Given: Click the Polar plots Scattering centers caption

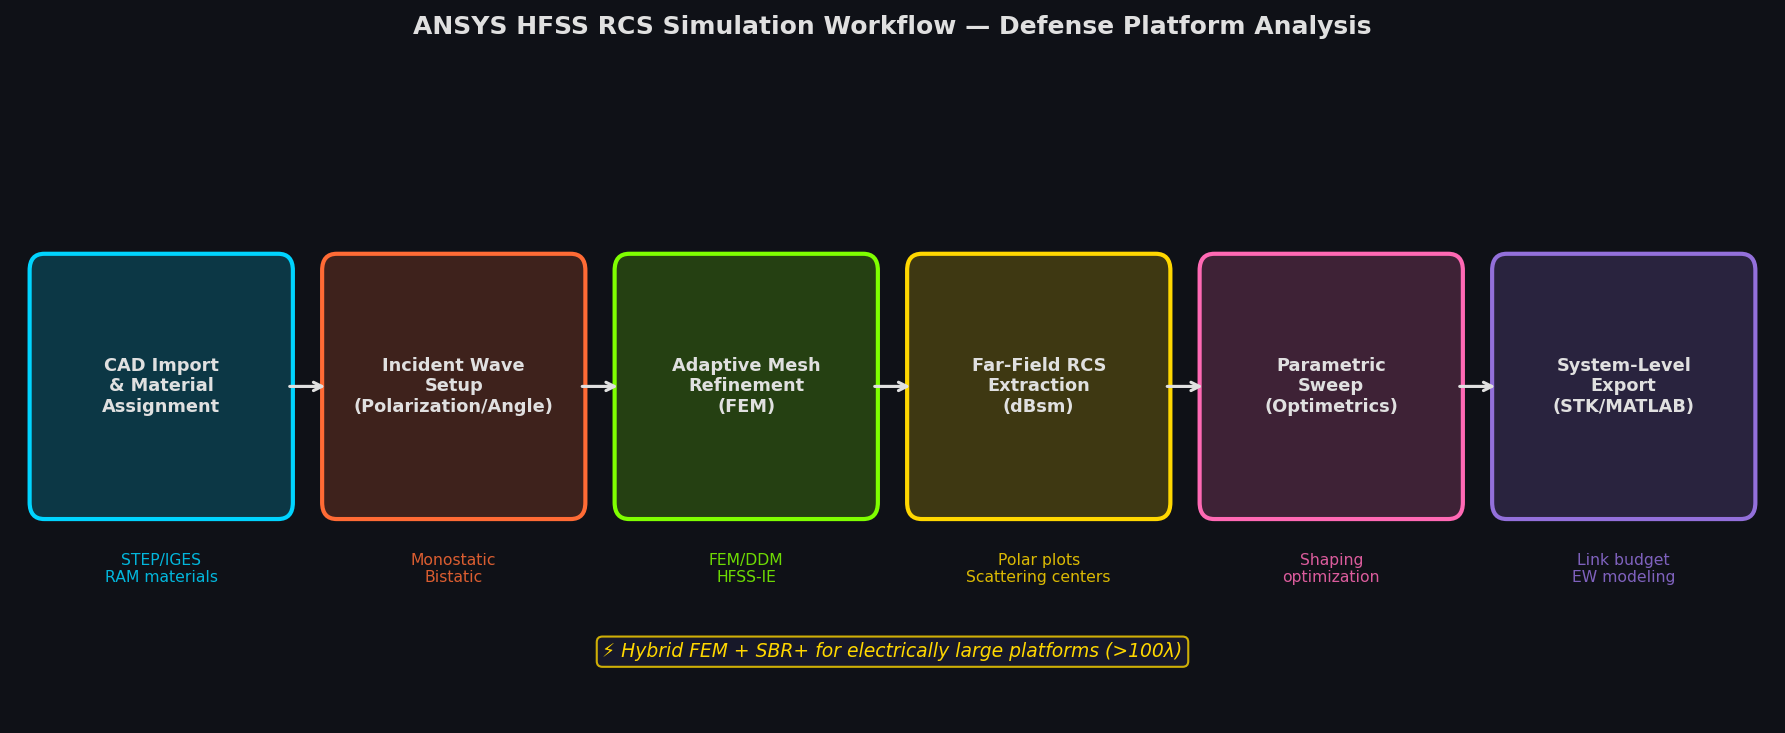Looking at the screenshot, I should pyautogui.click(x=1039, y=569).
